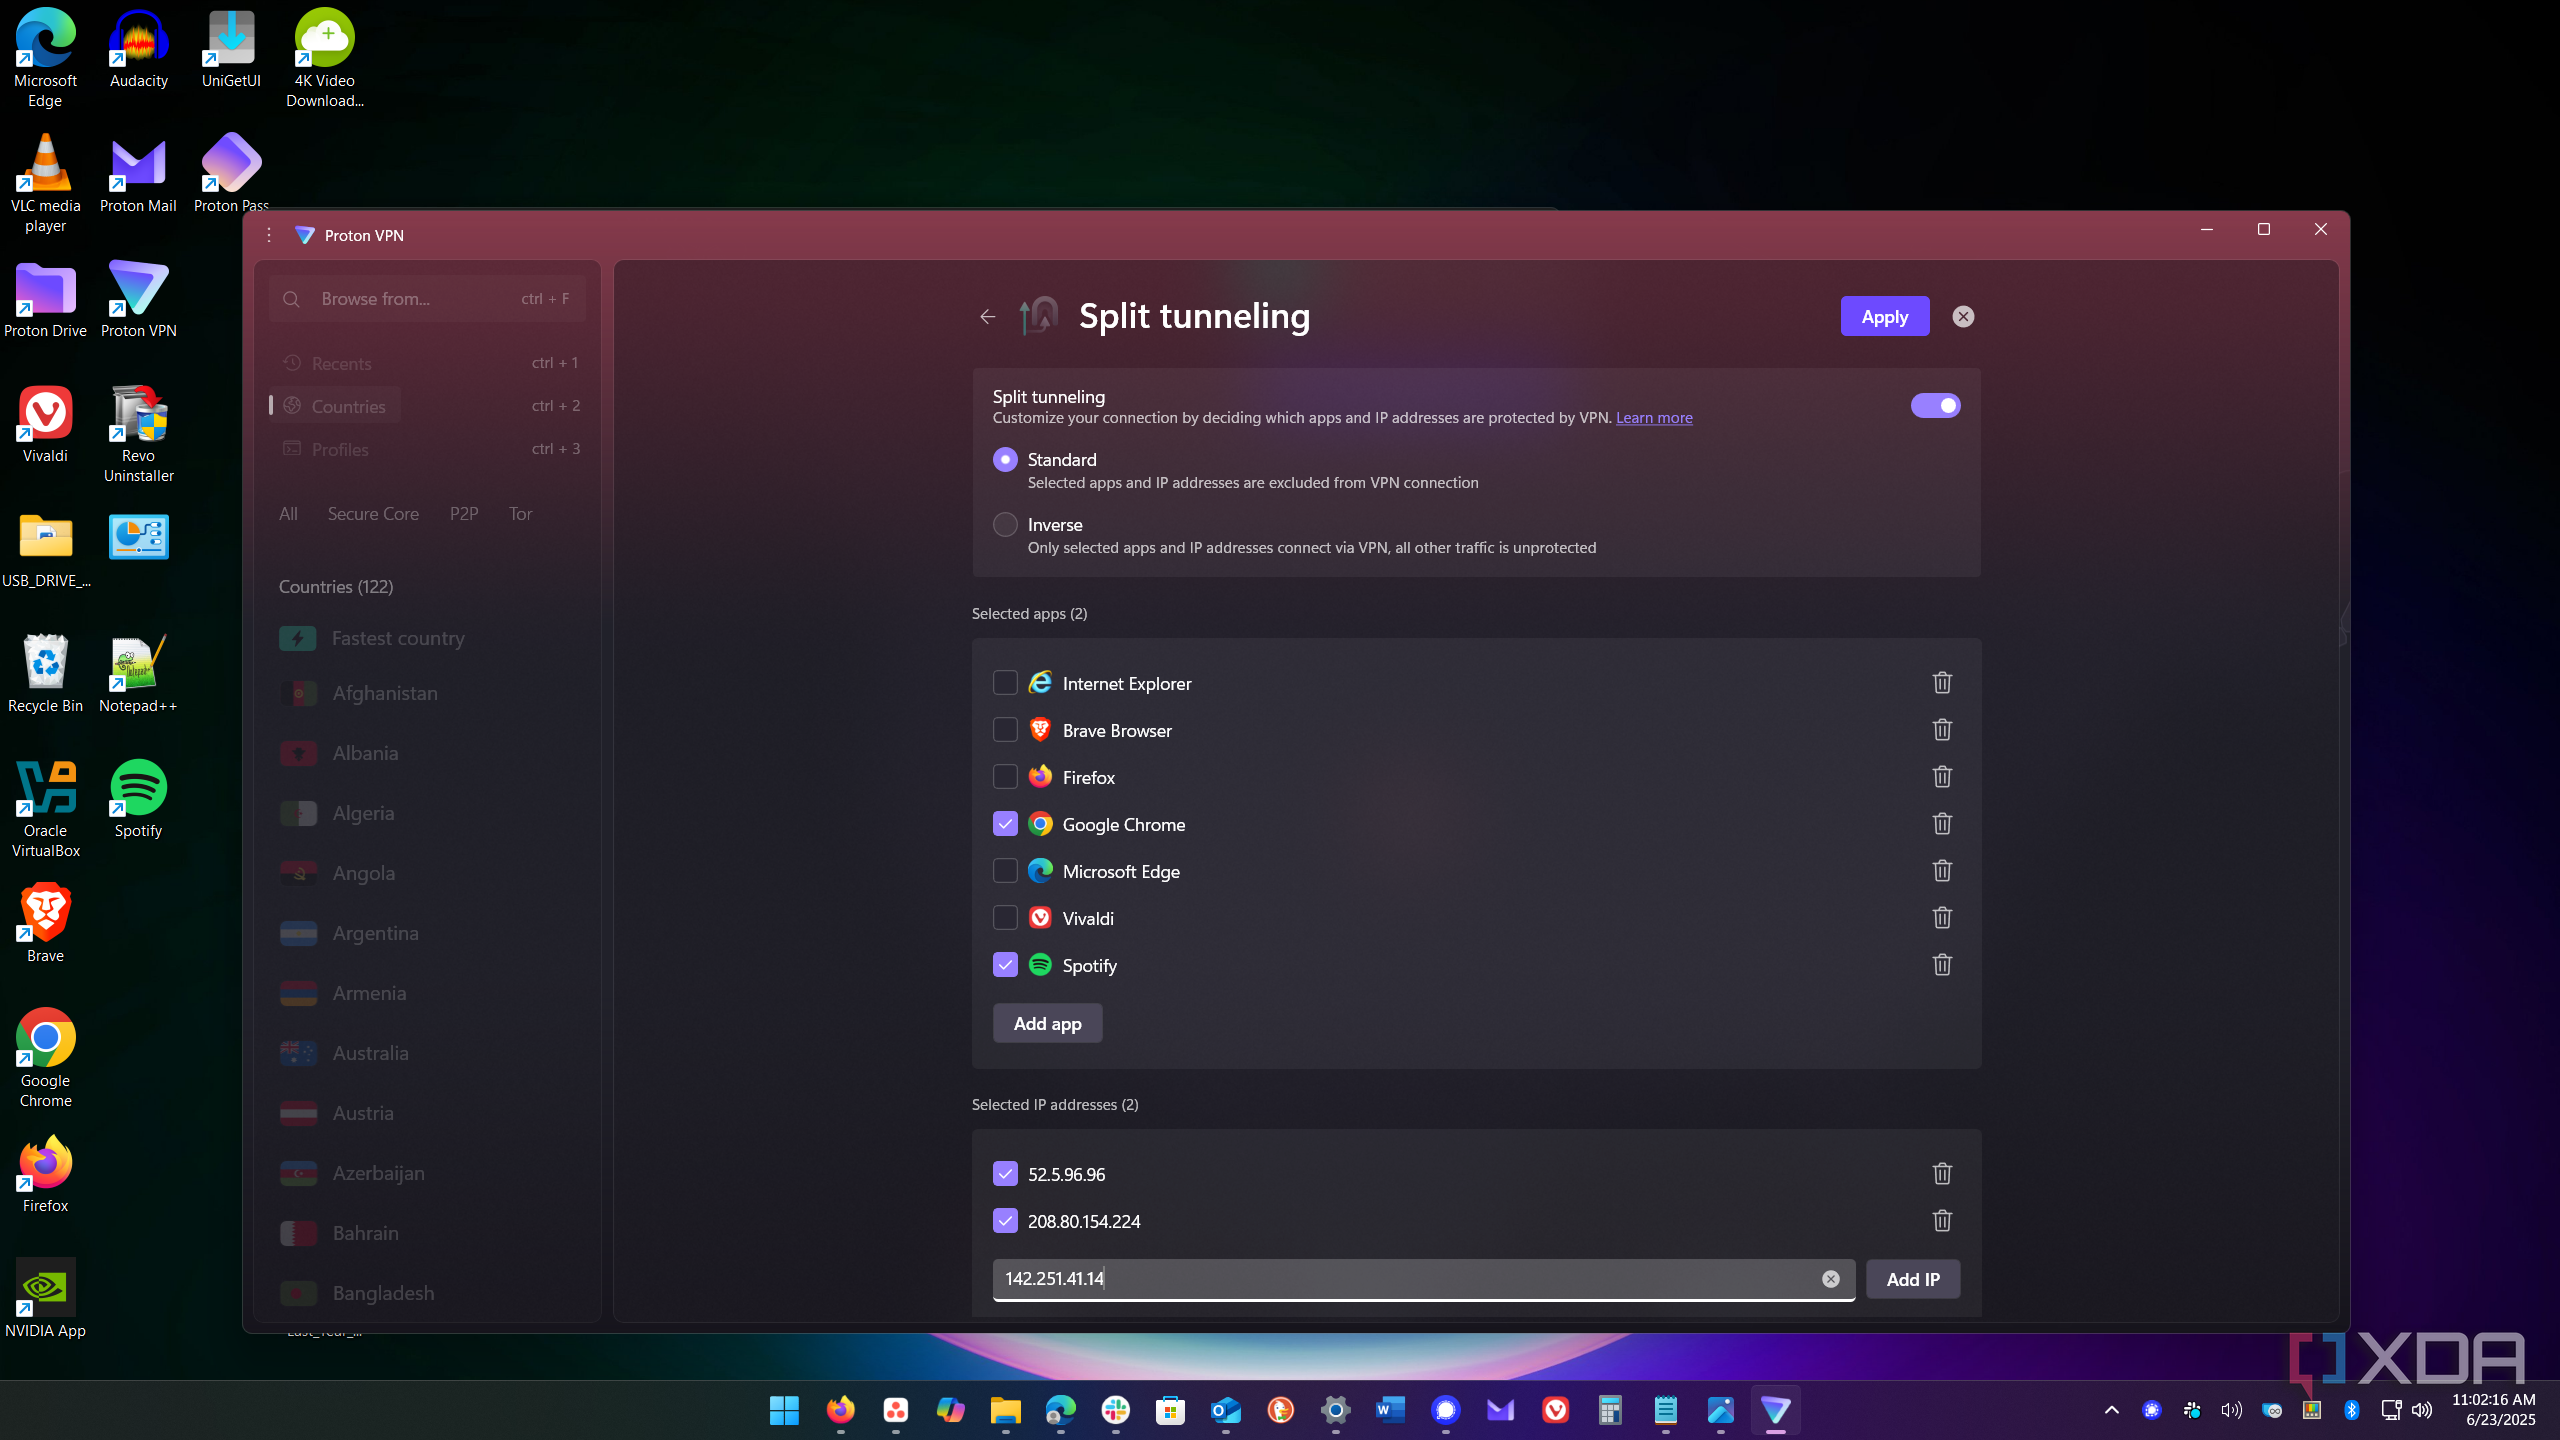Delete Microsoft Edge from the app list
The width and height of the screenshot is (2560, 1440).
tap(1942, 871)
